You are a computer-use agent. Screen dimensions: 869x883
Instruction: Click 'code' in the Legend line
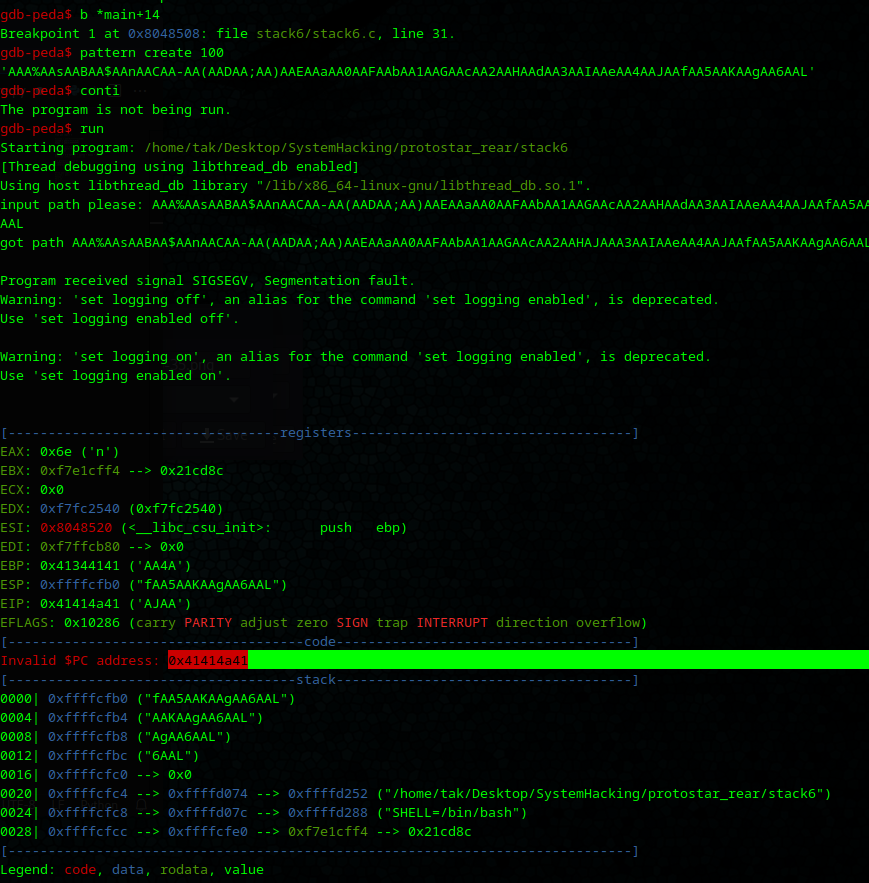[x=80, y=870]
